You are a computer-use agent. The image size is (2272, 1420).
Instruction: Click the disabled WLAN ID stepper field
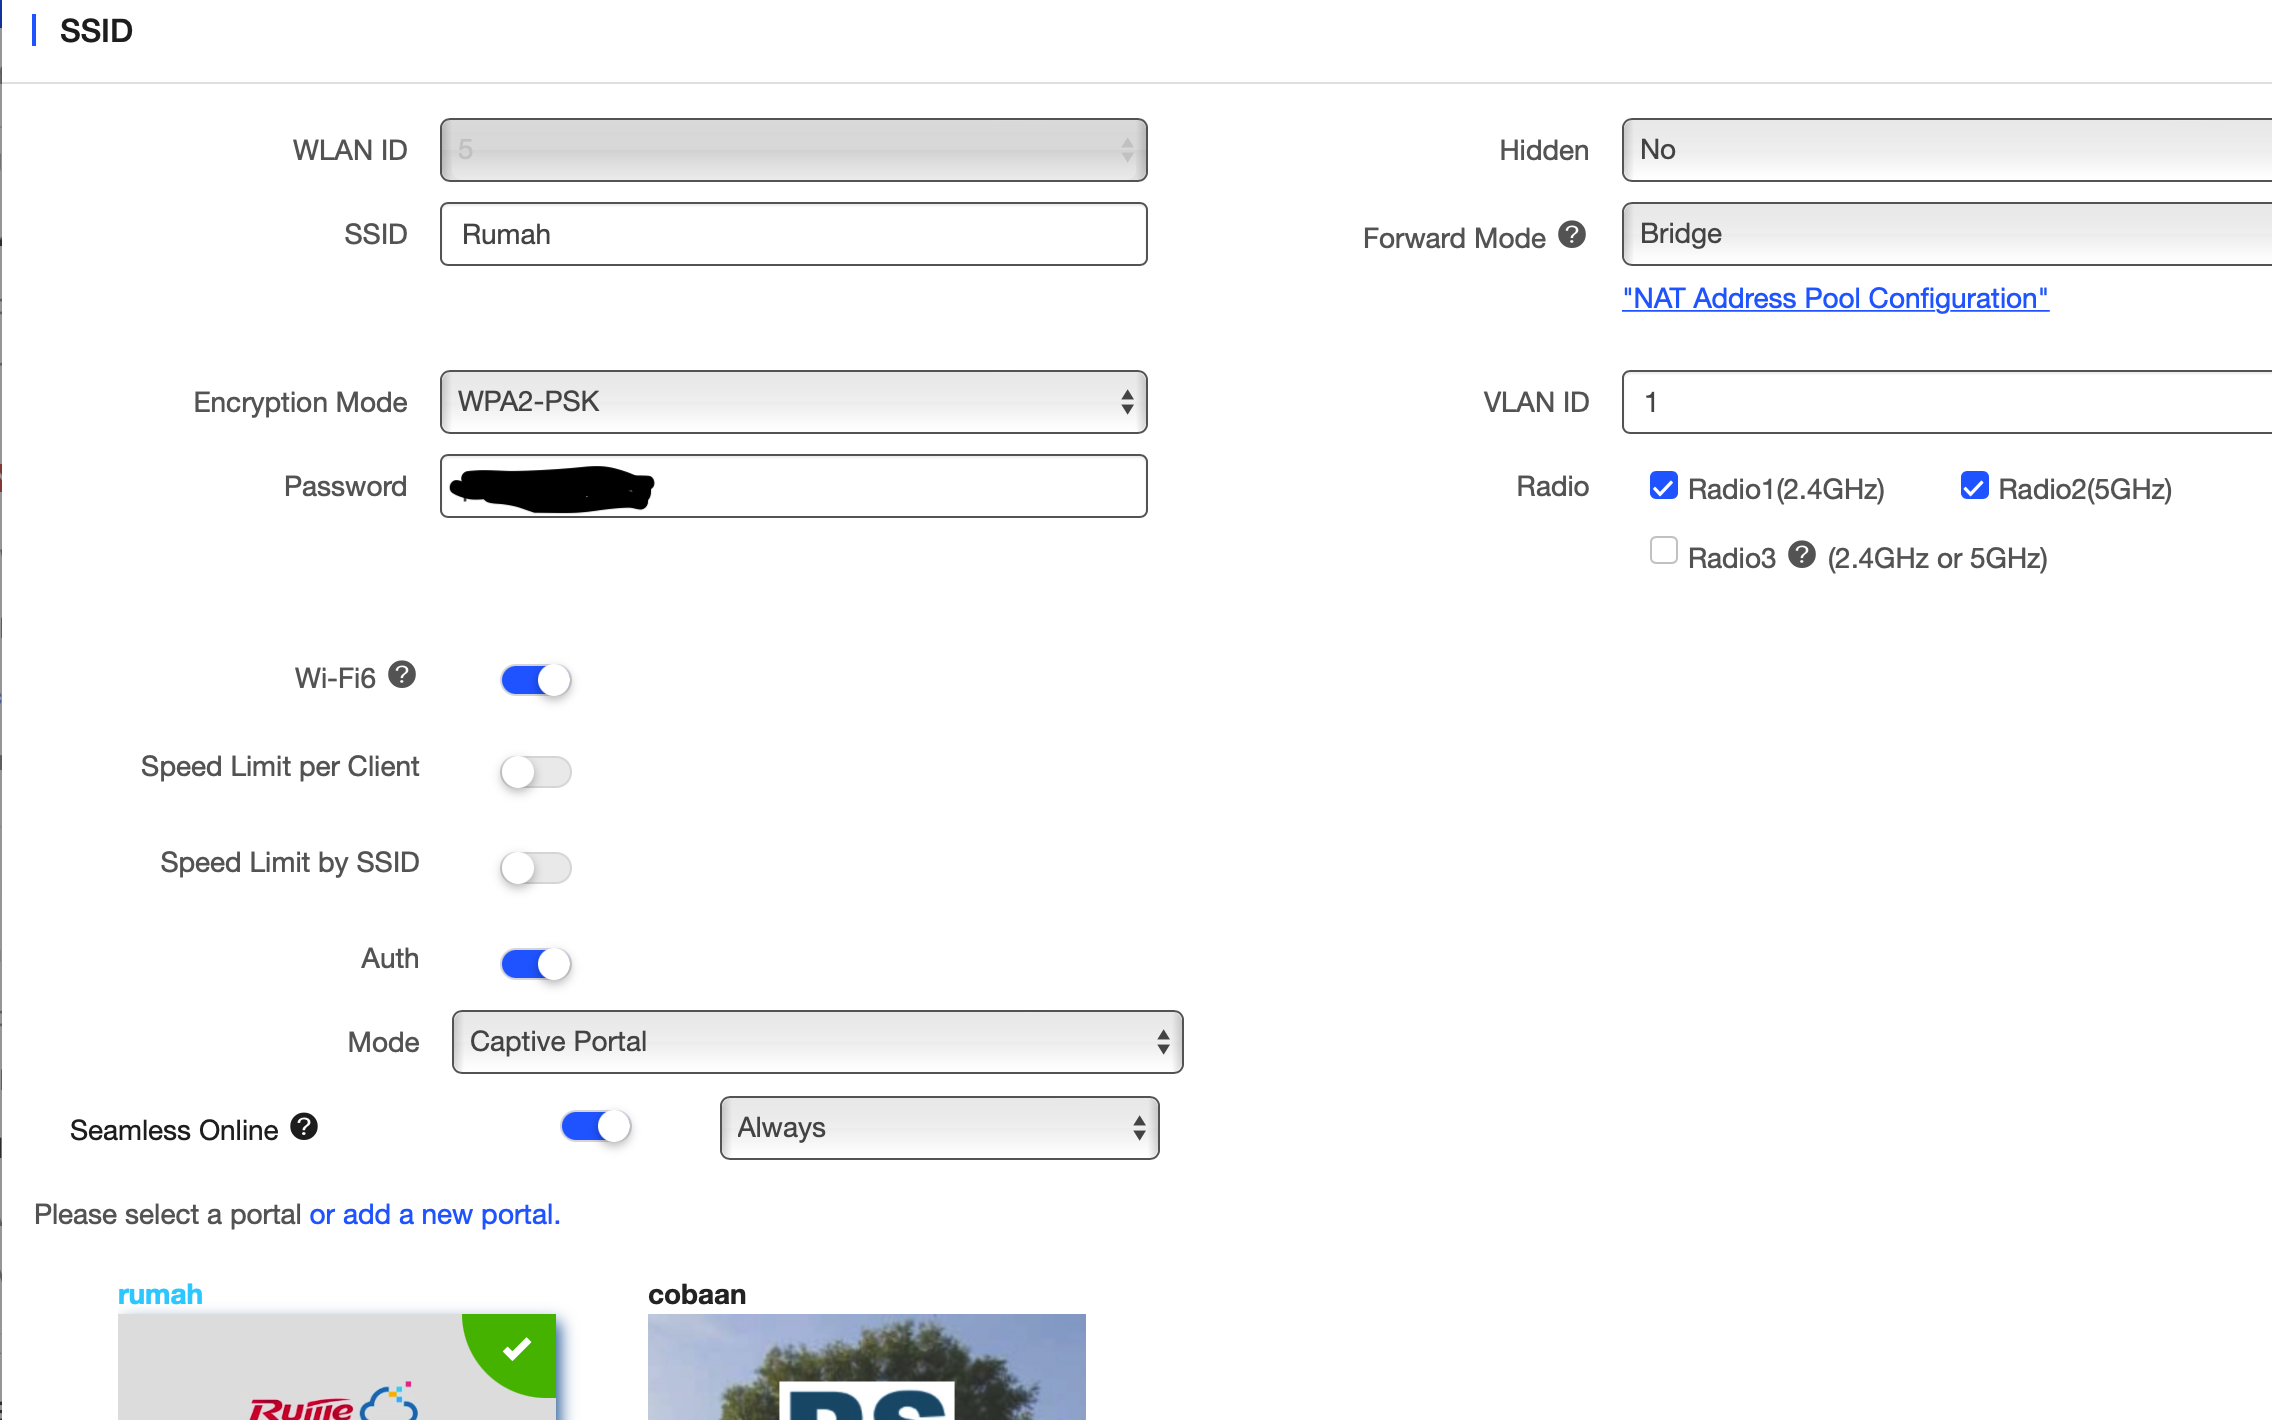click(x=793, y=150)
